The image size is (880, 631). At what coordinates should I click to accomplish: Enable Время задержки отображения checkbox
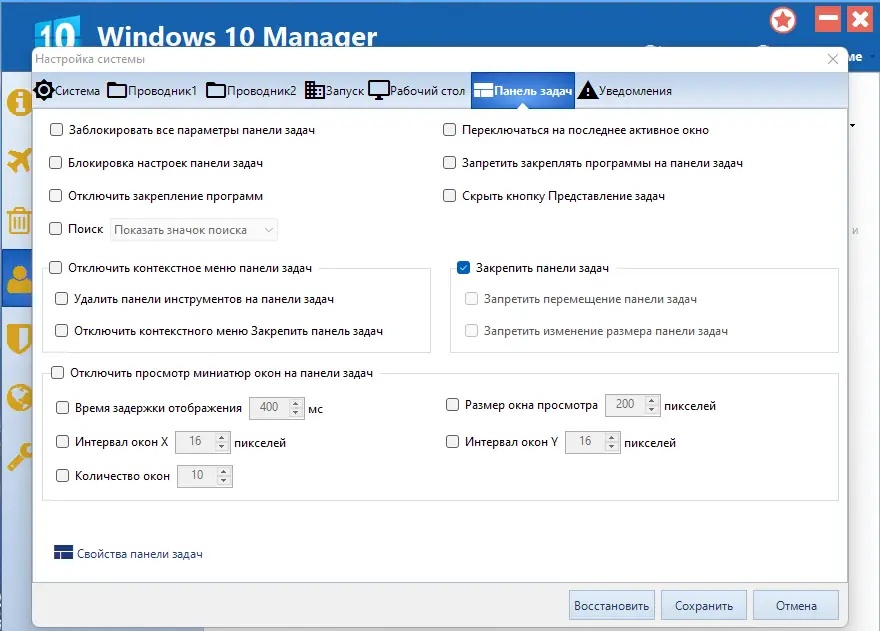point(62,408)
